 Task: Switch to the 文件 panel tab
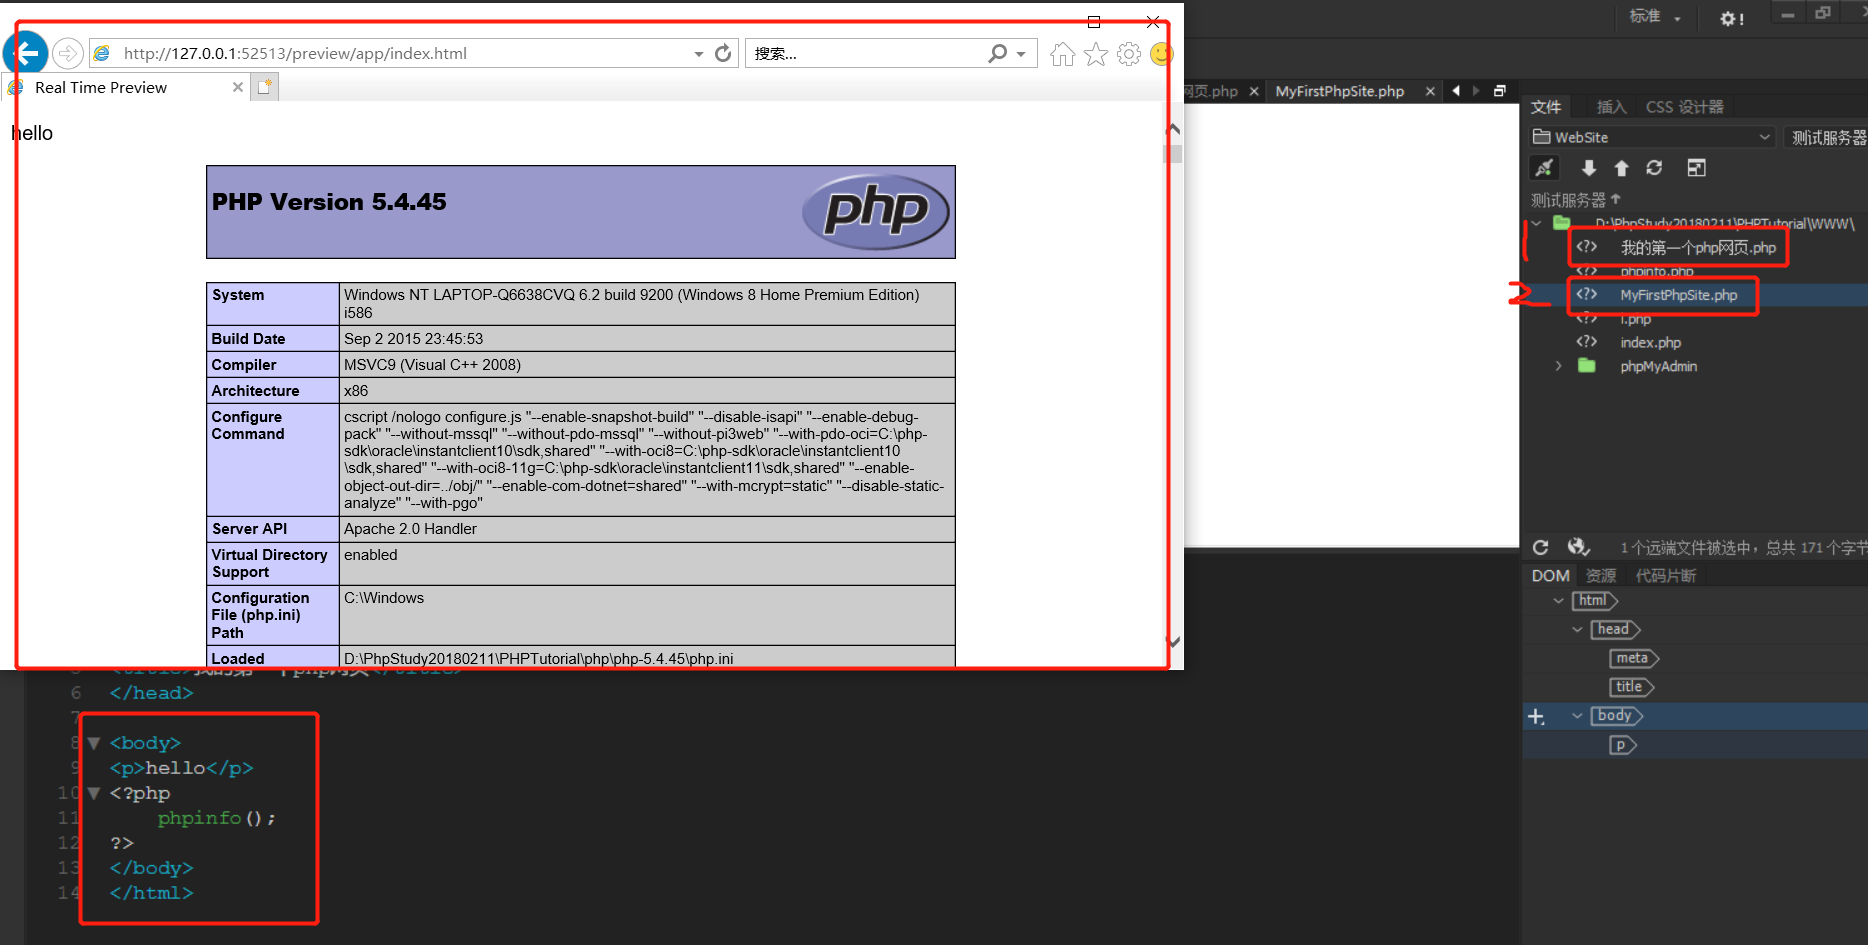1546,107
